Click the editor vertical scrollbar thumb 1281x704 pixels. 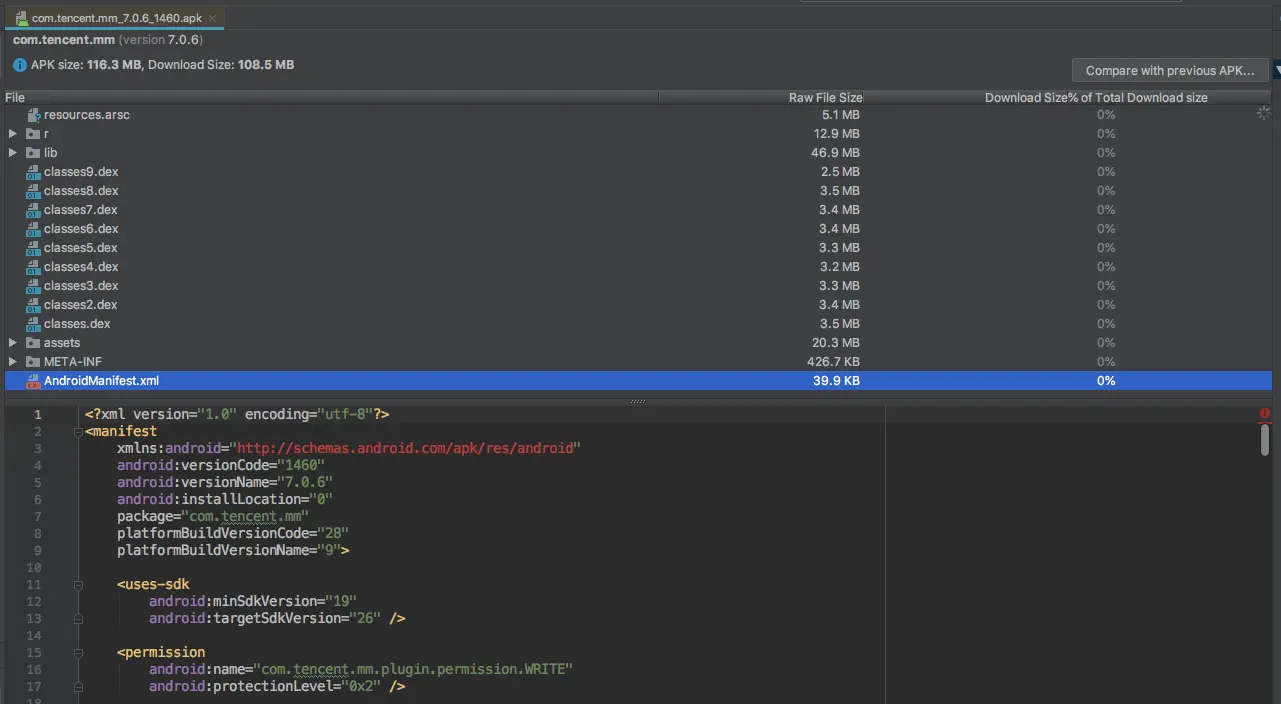point(1265,440)
